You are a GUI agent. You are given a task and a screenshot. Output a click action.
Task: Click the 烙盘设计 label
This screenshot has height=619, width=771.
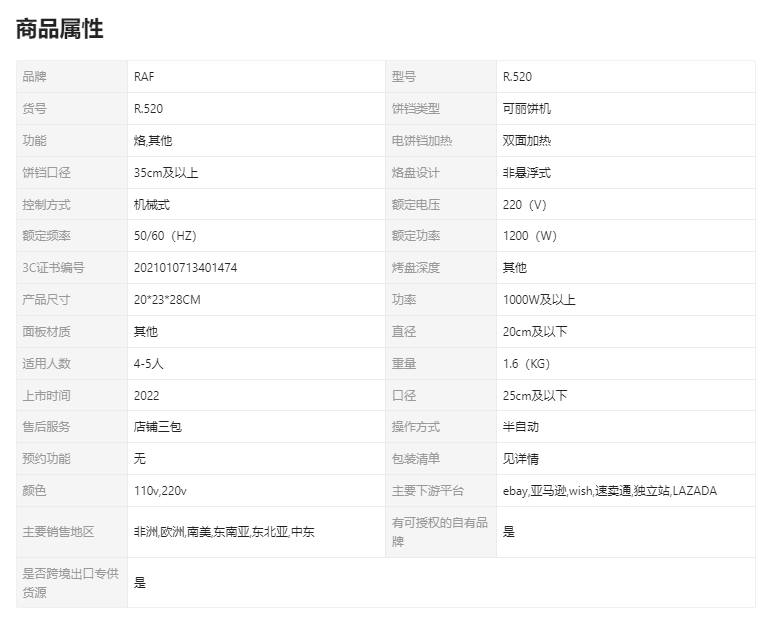(x=415, y=173)
